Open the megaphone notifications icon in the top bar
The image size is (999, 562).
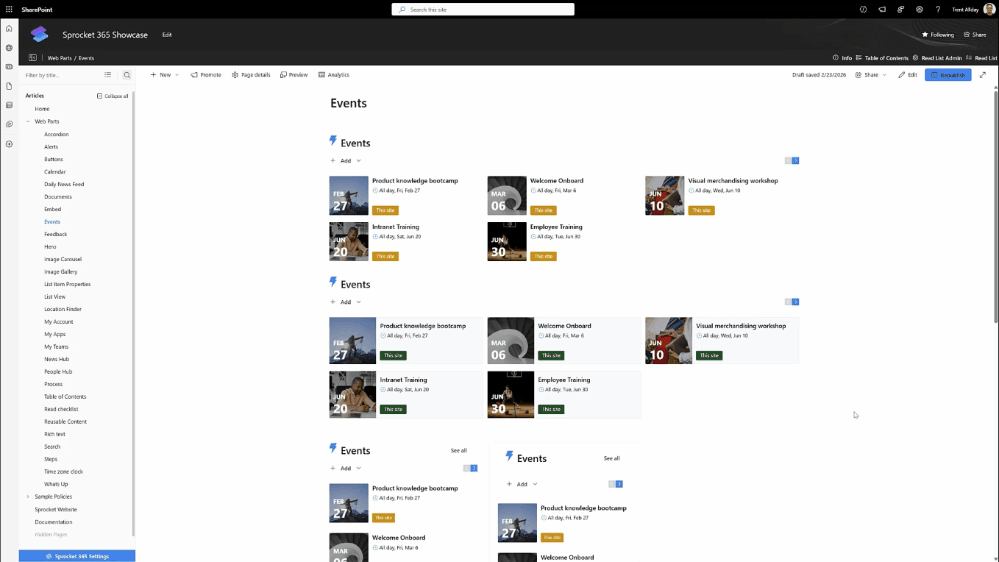882,10
